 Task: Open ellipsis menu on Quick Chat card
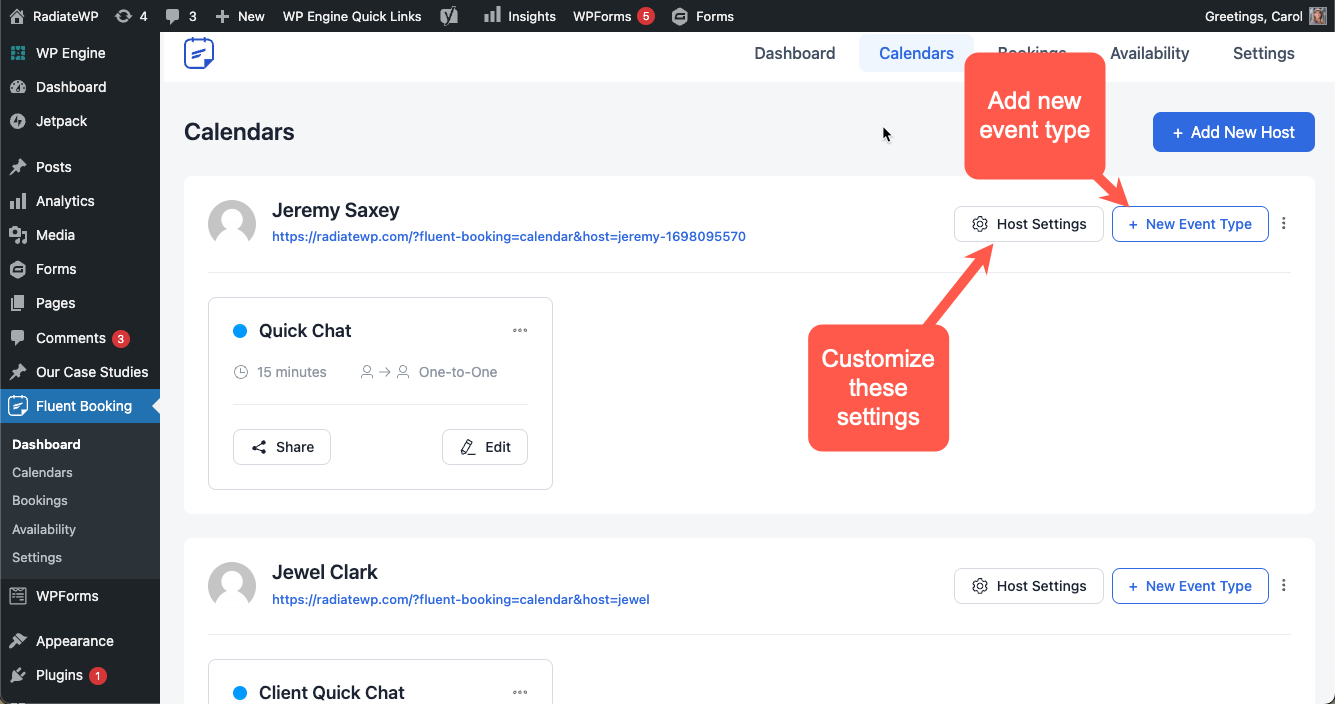click(x=520, y=330)
